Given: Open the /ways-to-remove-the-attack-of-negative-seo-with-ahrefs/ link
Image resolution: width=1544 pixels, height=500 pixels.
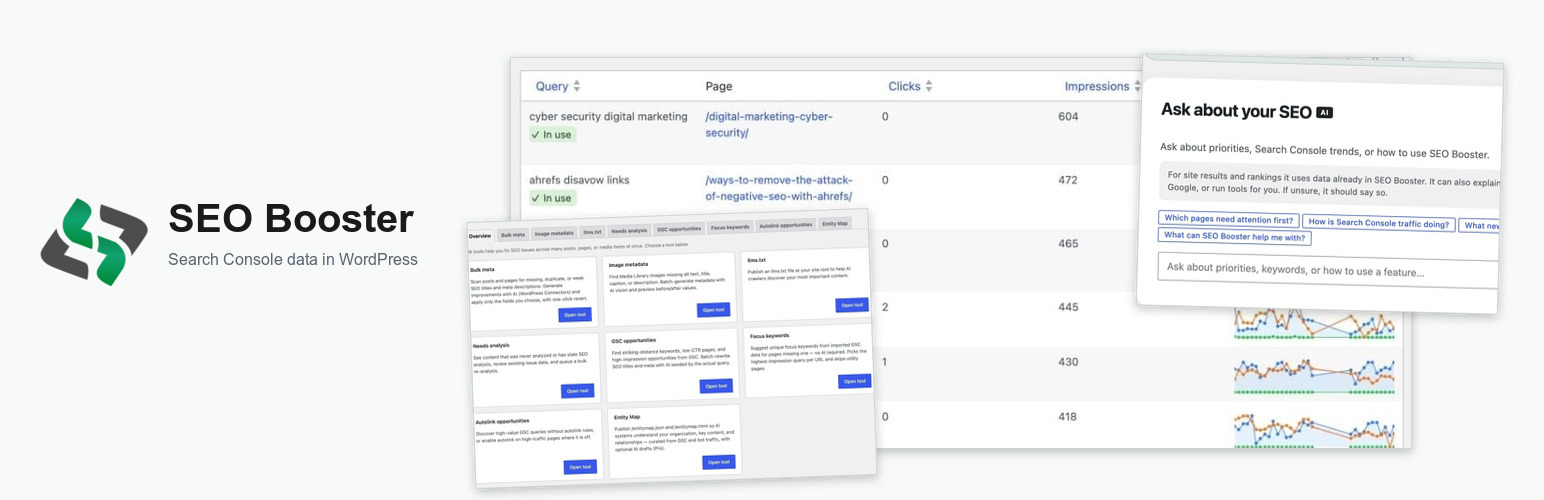Looking at the screenshot, I should (x=779, y=188).
